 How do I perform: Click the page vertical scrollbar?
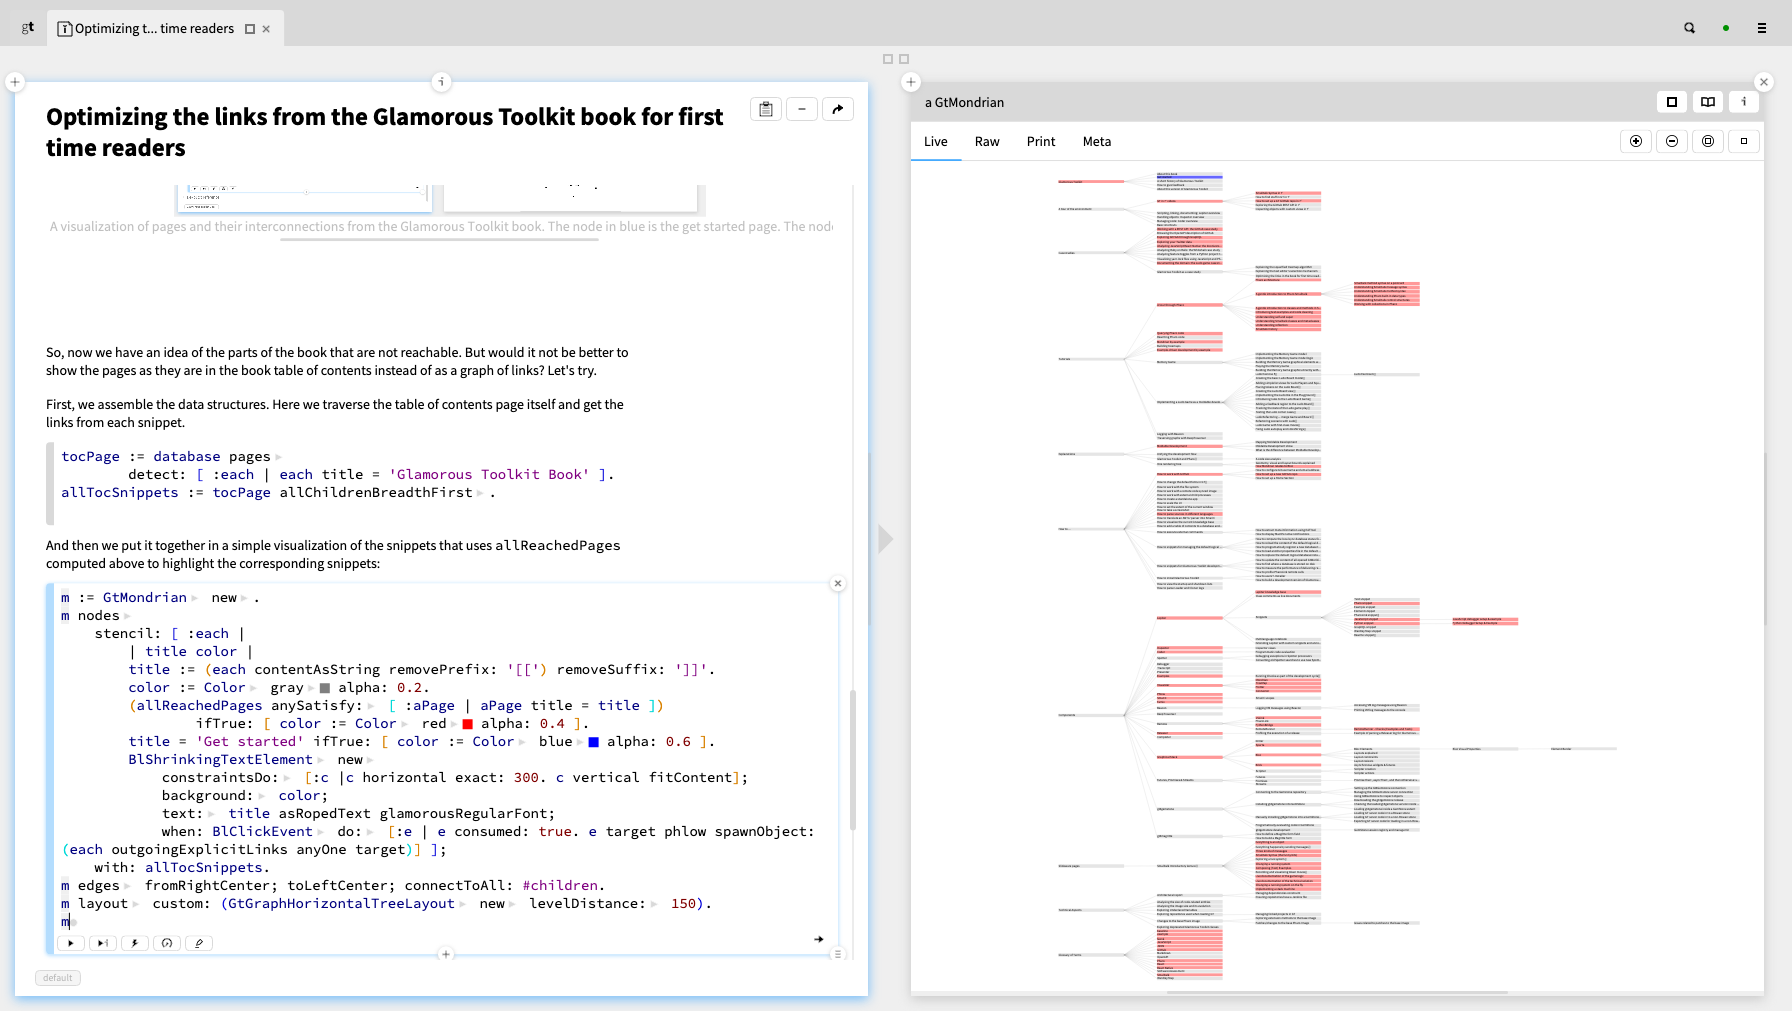(853, 760)
